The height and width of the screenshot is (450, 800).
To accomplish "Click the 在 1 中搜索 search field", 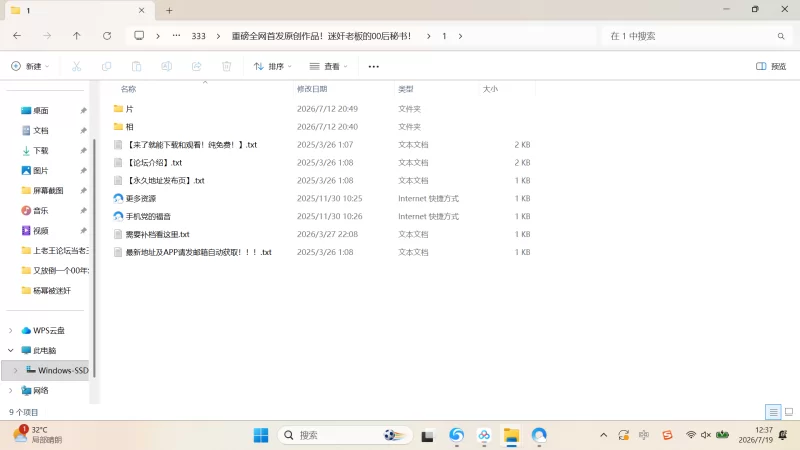I will tap(696, 36).
